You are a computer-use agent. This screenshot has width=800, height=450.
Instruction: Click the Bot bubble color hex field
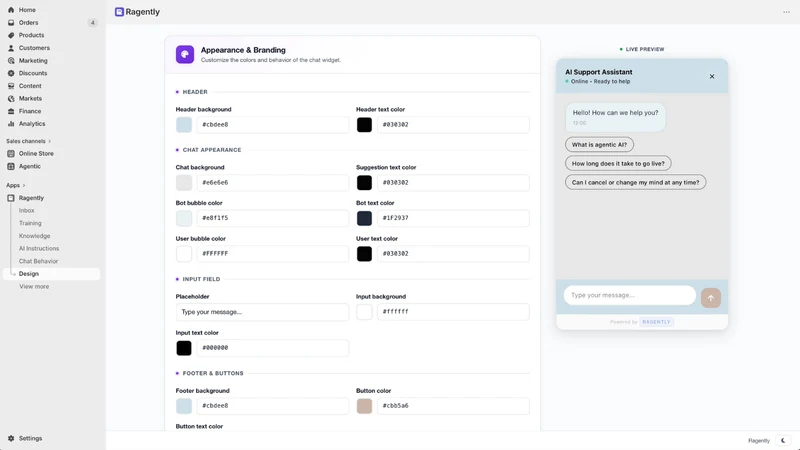point(273,218)
